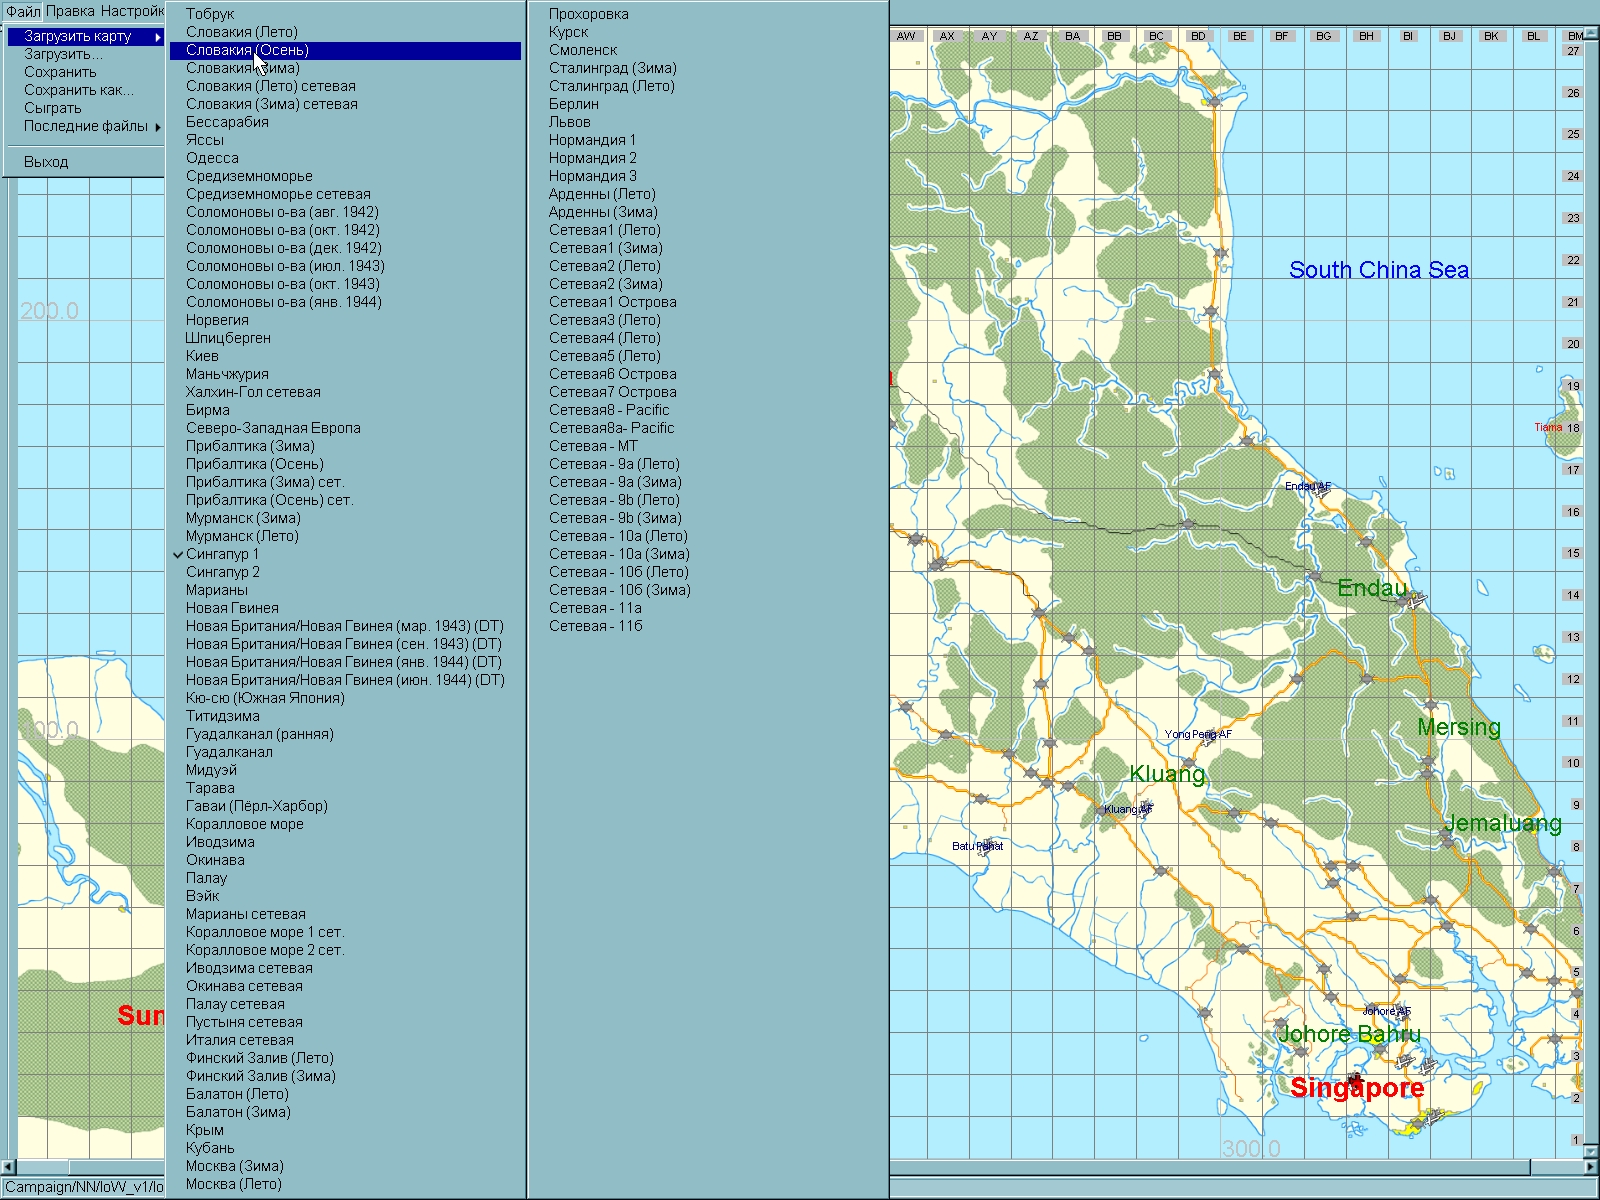Select the Yong Peng AF airfield marker

pos(1211,736)
